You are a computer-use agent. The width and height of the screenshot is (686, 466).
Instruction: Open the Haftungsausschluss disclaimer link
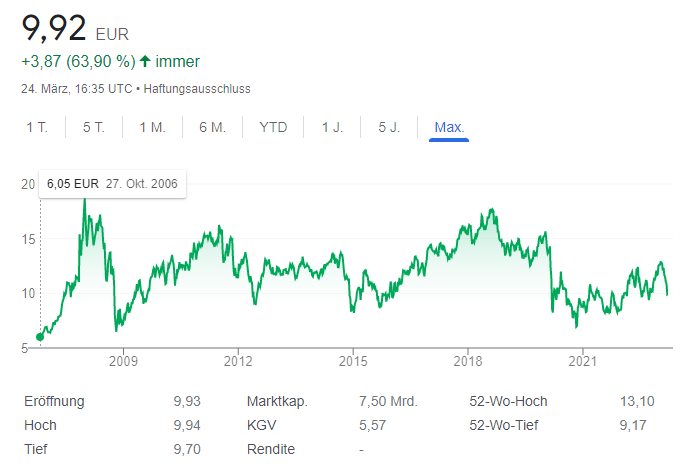(x=197, y=89)
